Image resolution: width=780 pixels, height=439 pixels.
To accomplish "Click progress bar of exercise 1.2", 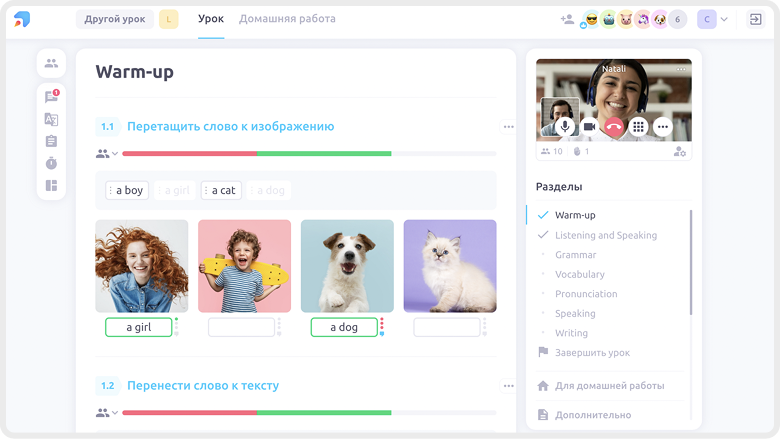I will 309,413.
